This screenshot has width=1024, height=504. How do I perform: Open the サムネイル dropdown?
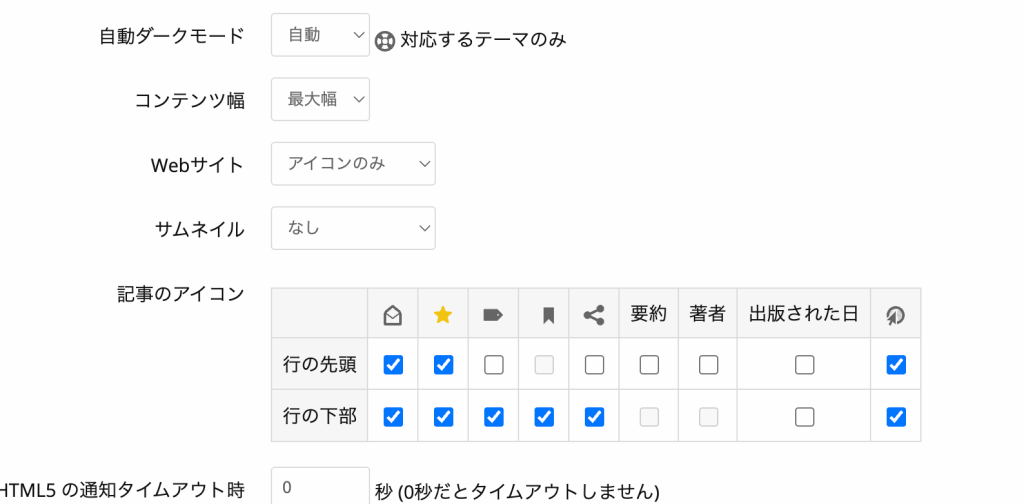(353, 228)
